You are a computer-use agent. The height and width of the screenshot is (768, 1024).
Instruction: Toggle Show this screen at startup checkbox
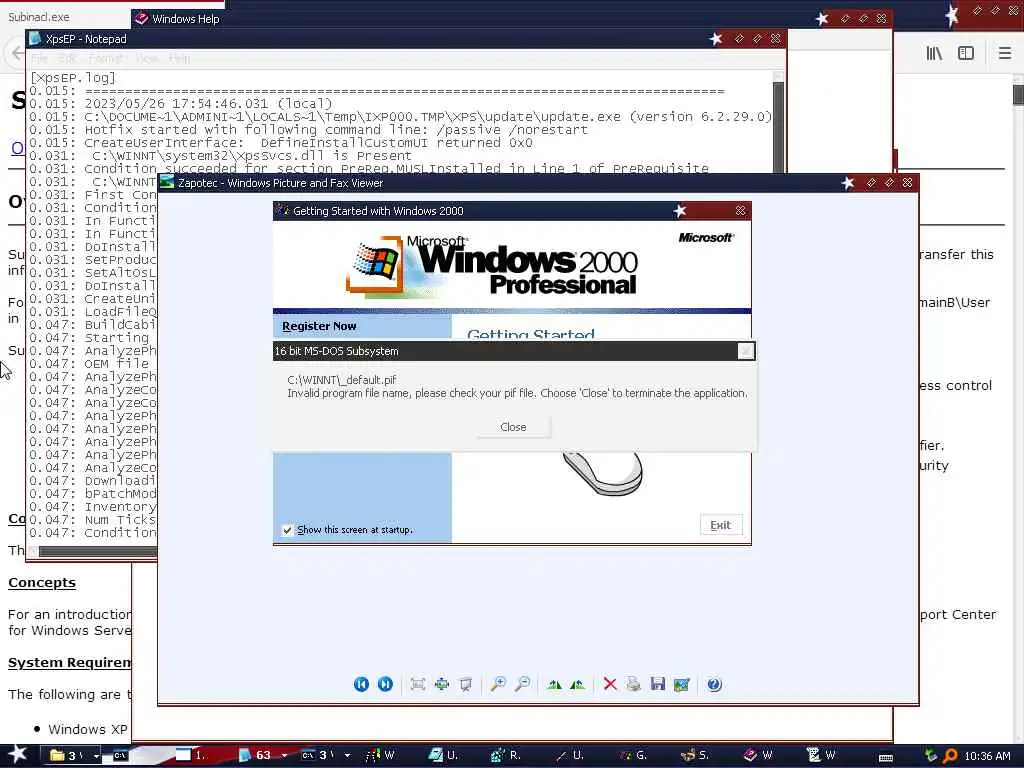287,530
